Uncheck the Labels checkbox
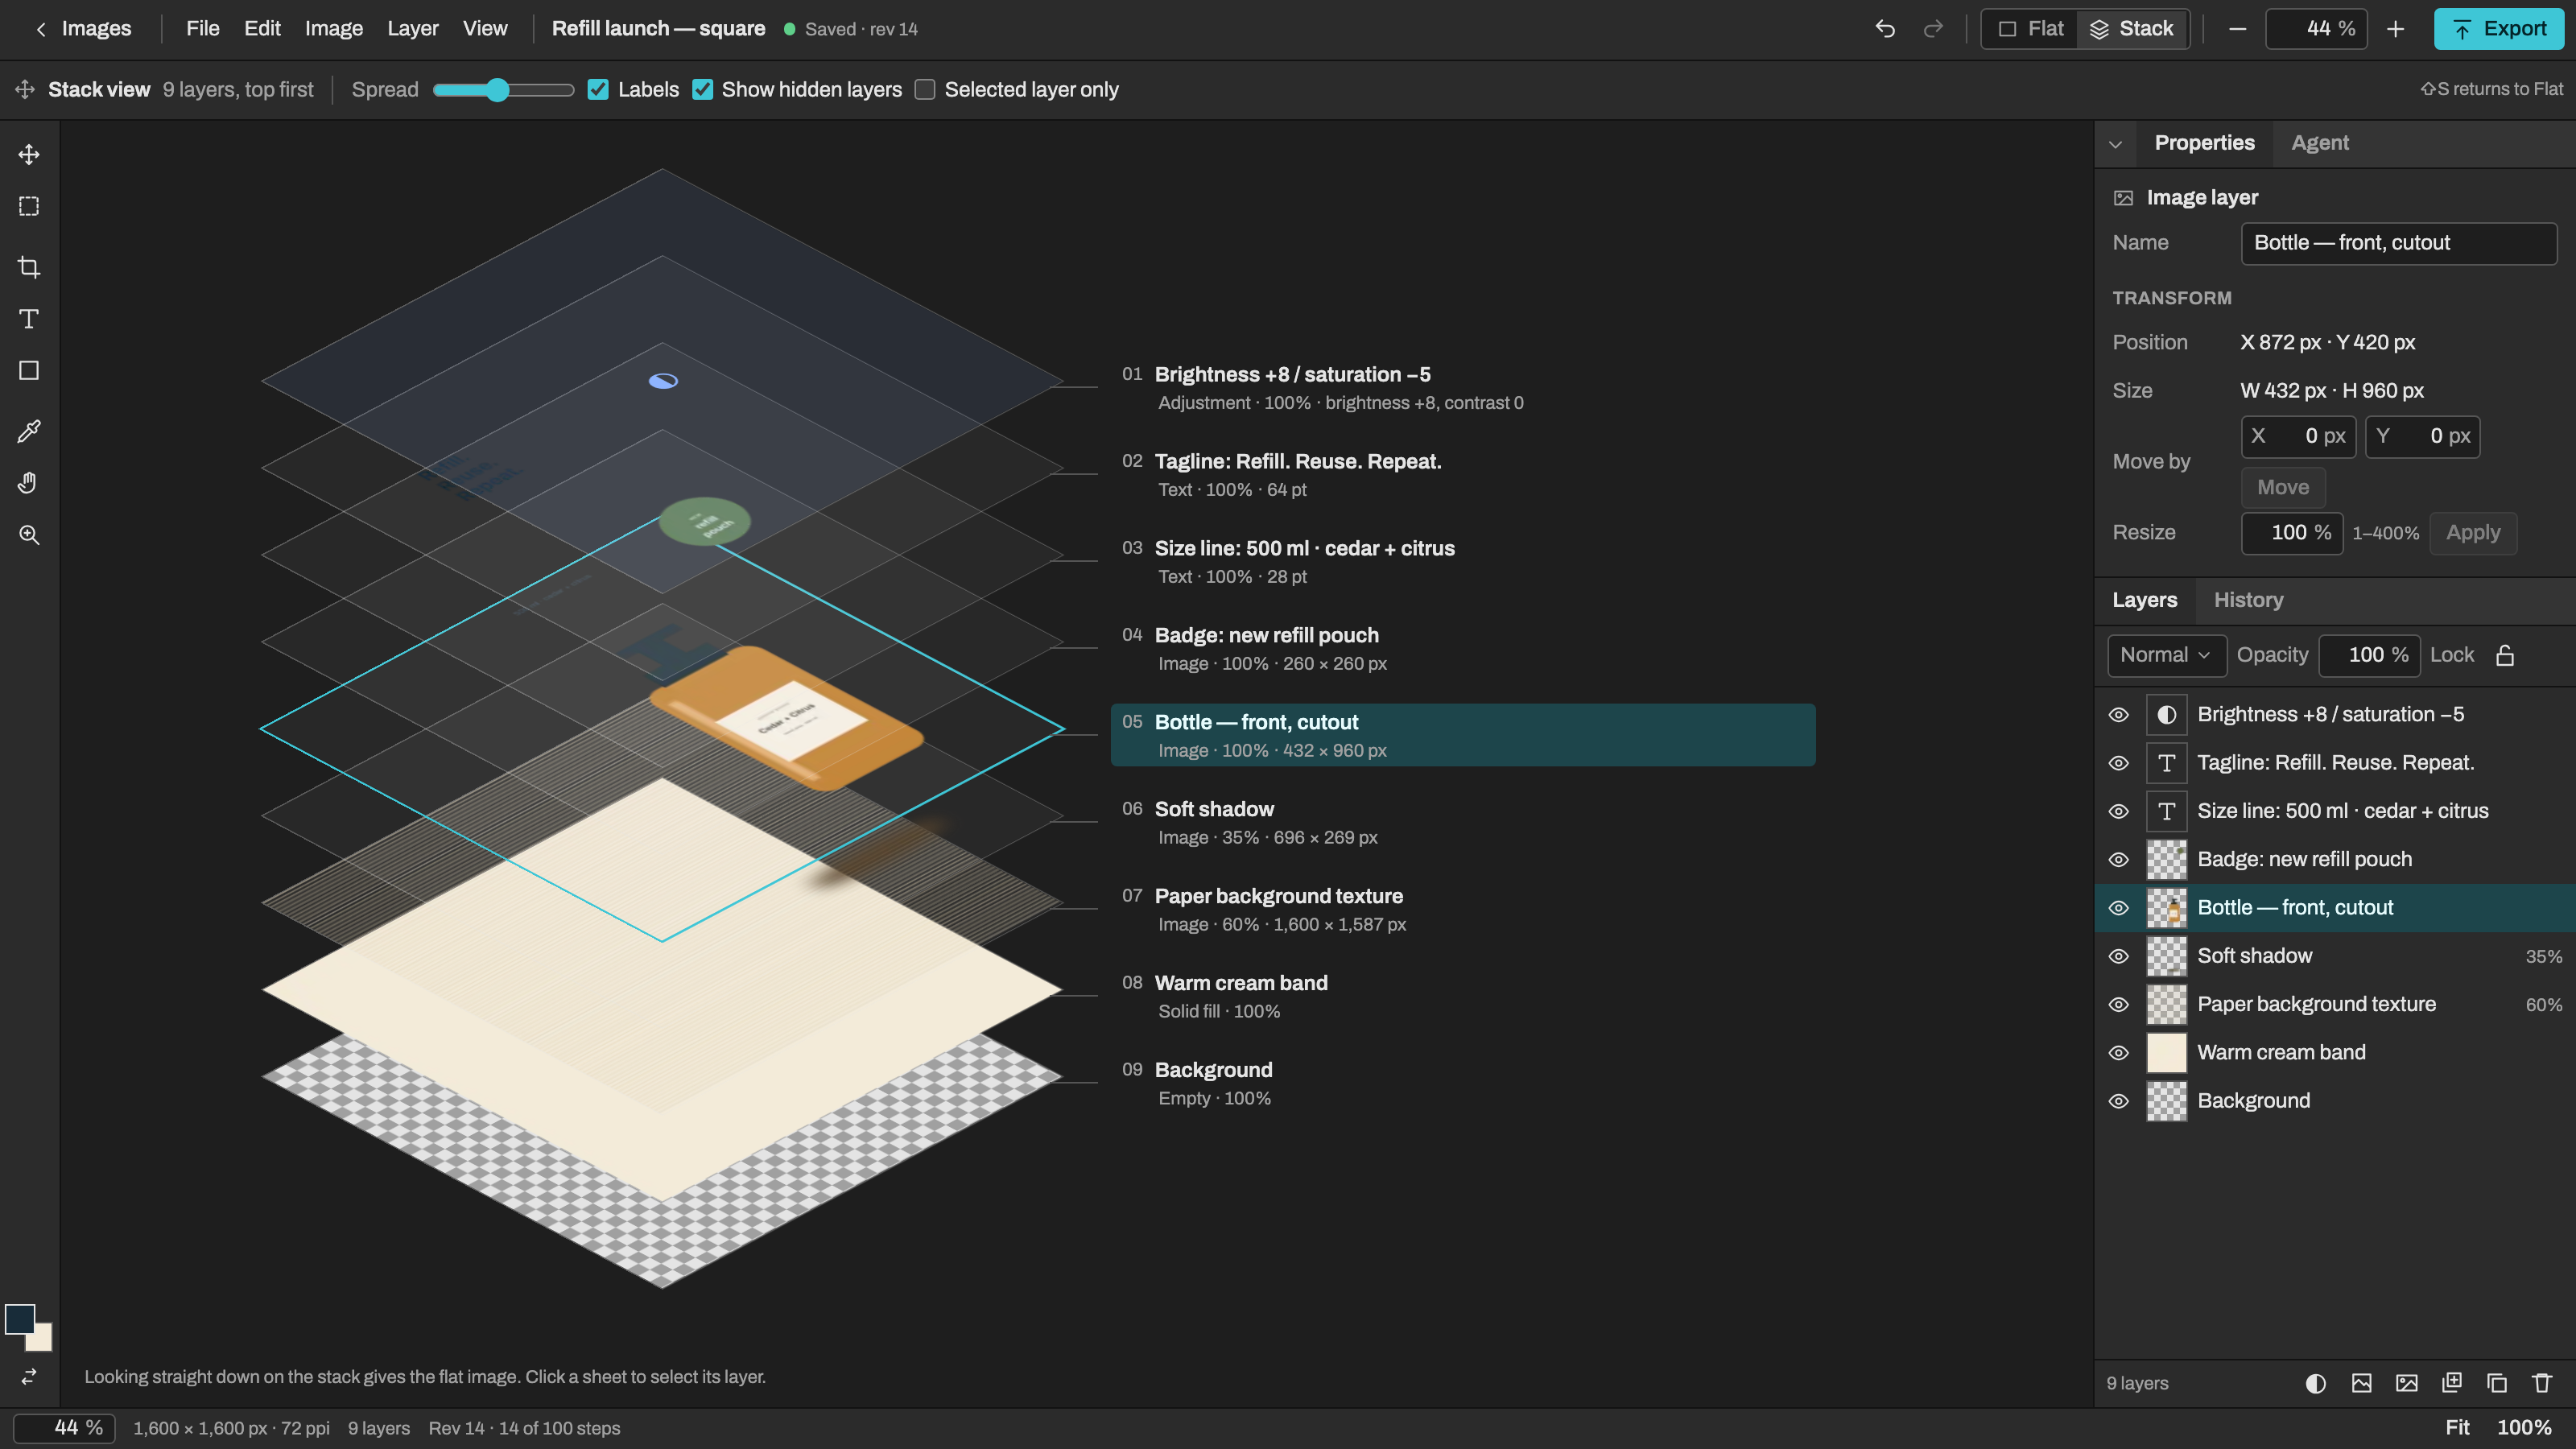Screen dimensions: 2576x1449 pos(598,90)
